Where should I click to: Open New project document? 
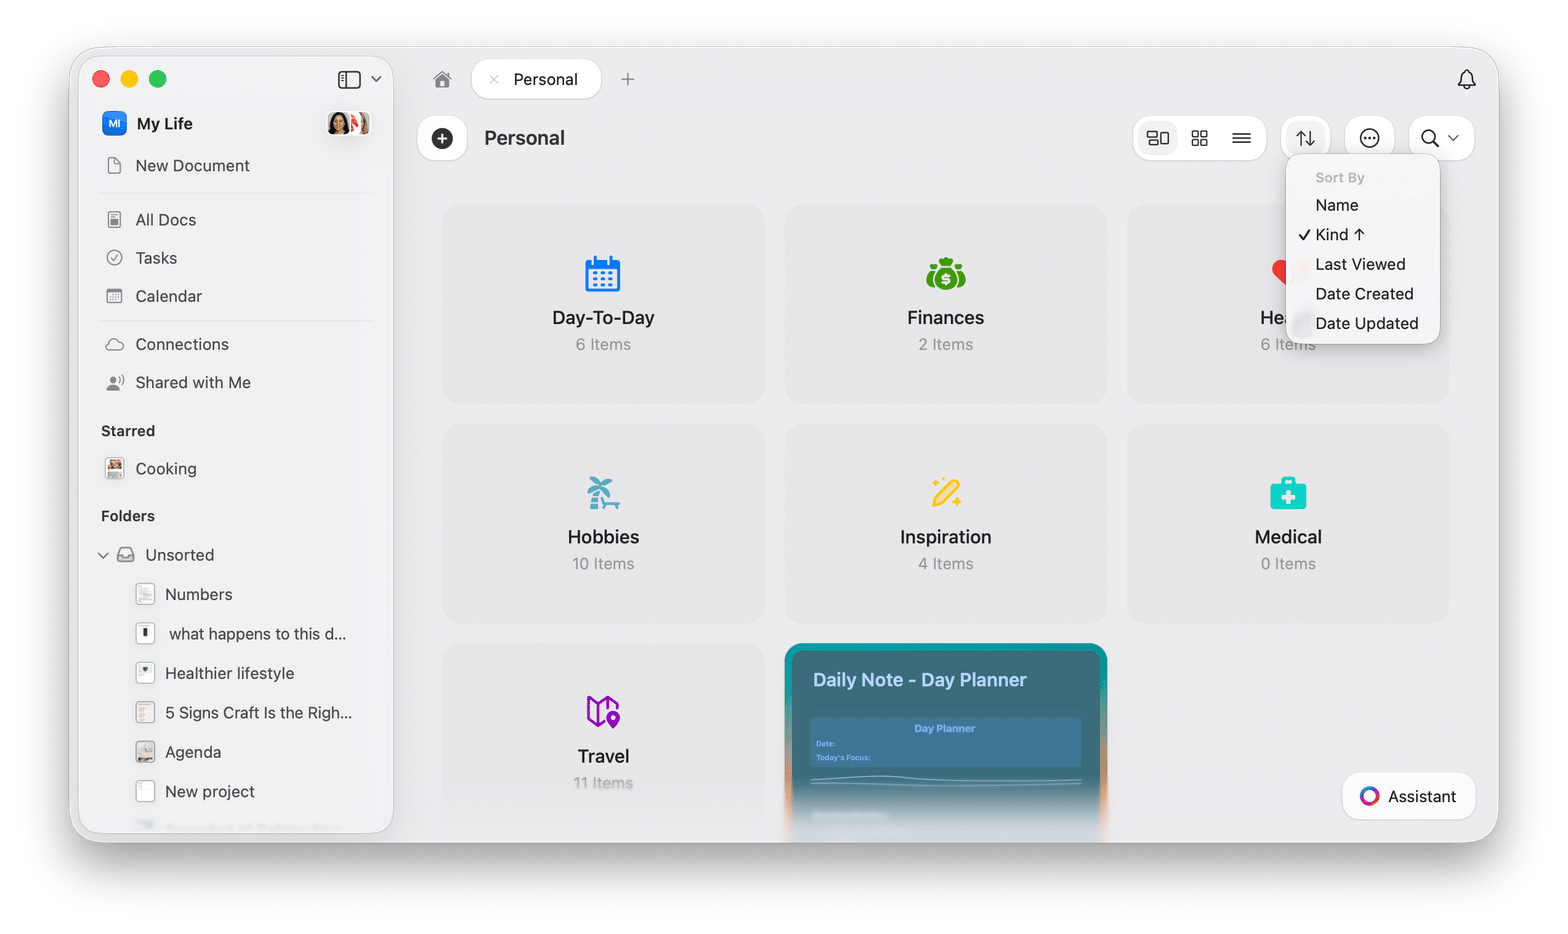tap(209, 792)
